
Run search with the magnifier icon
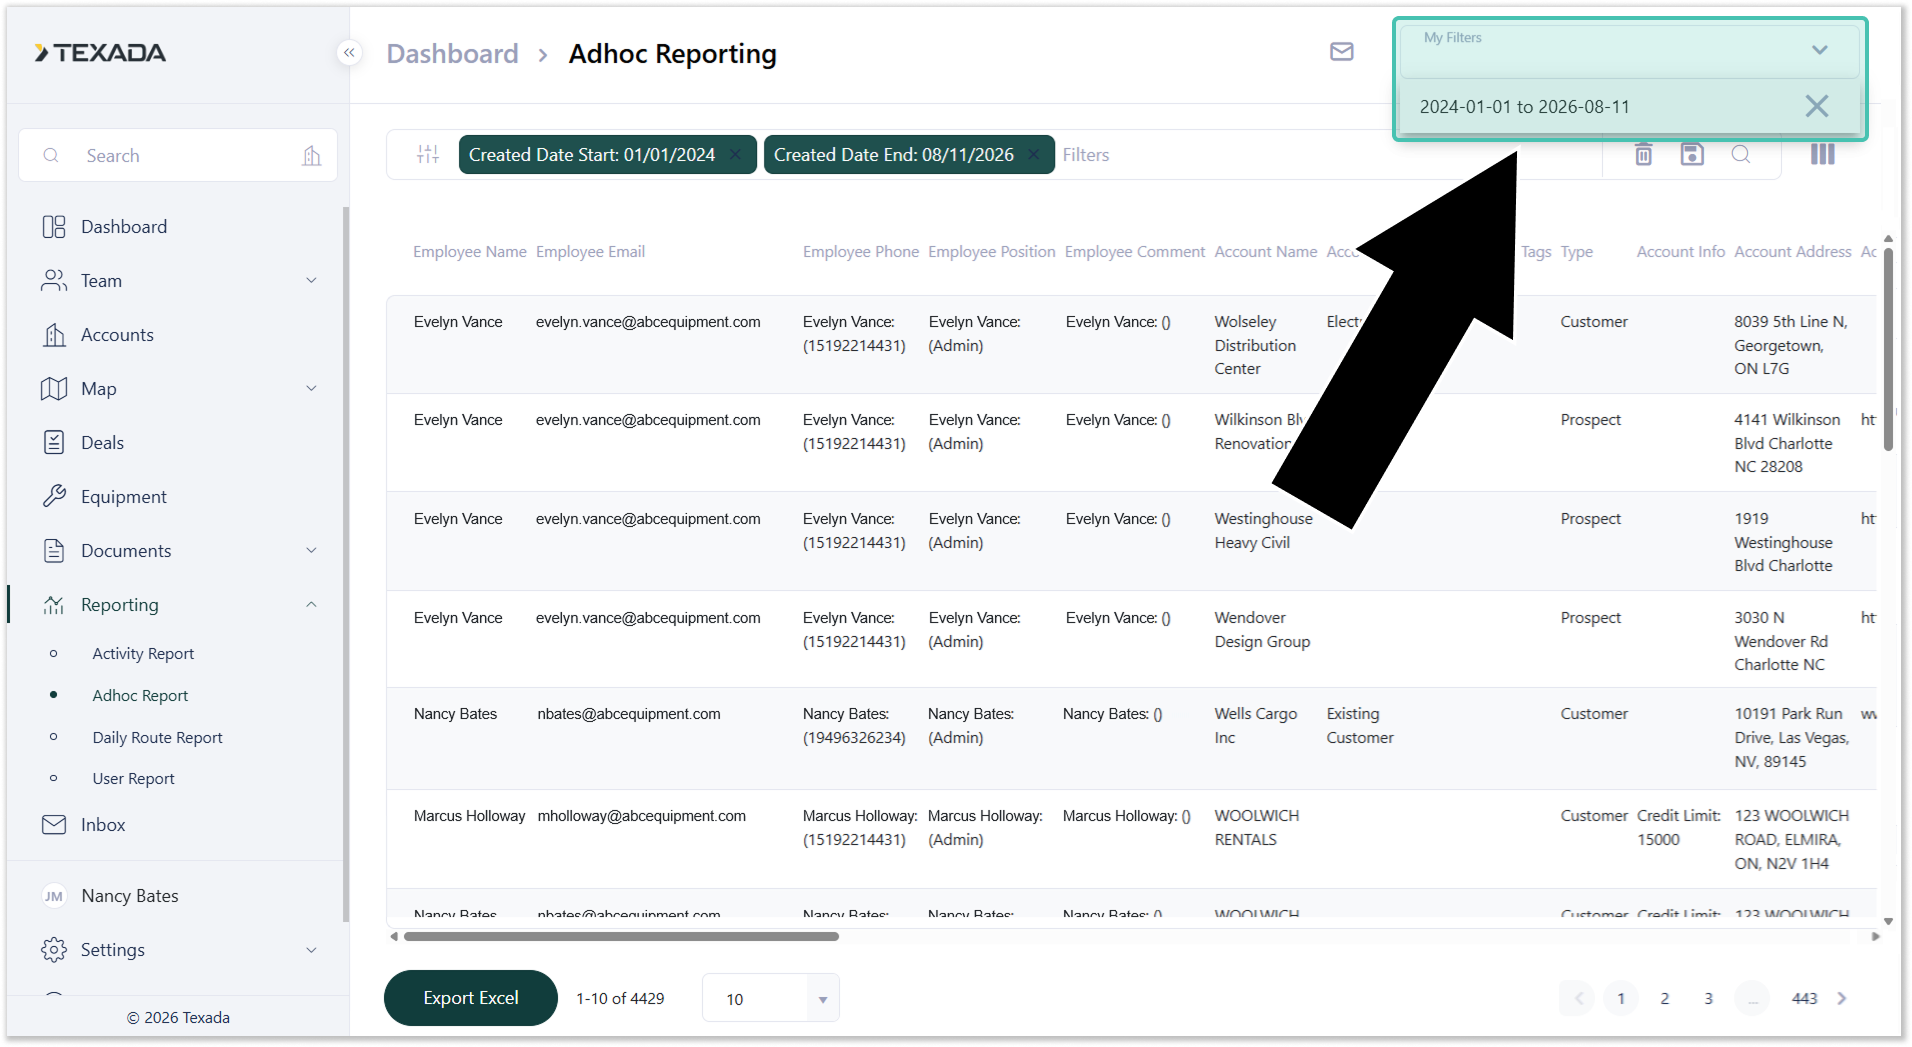1741,154
